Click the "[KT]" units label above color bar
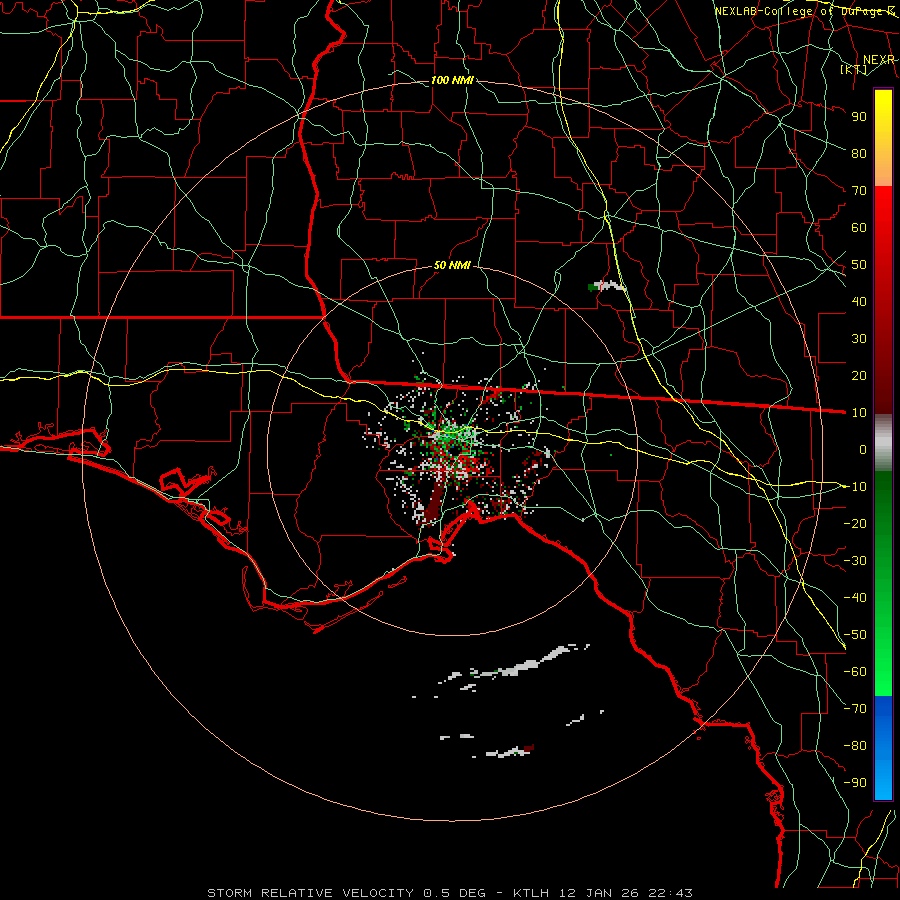This screenshot has width=900, height=900. pyautogui.click(x=854, y=69)
